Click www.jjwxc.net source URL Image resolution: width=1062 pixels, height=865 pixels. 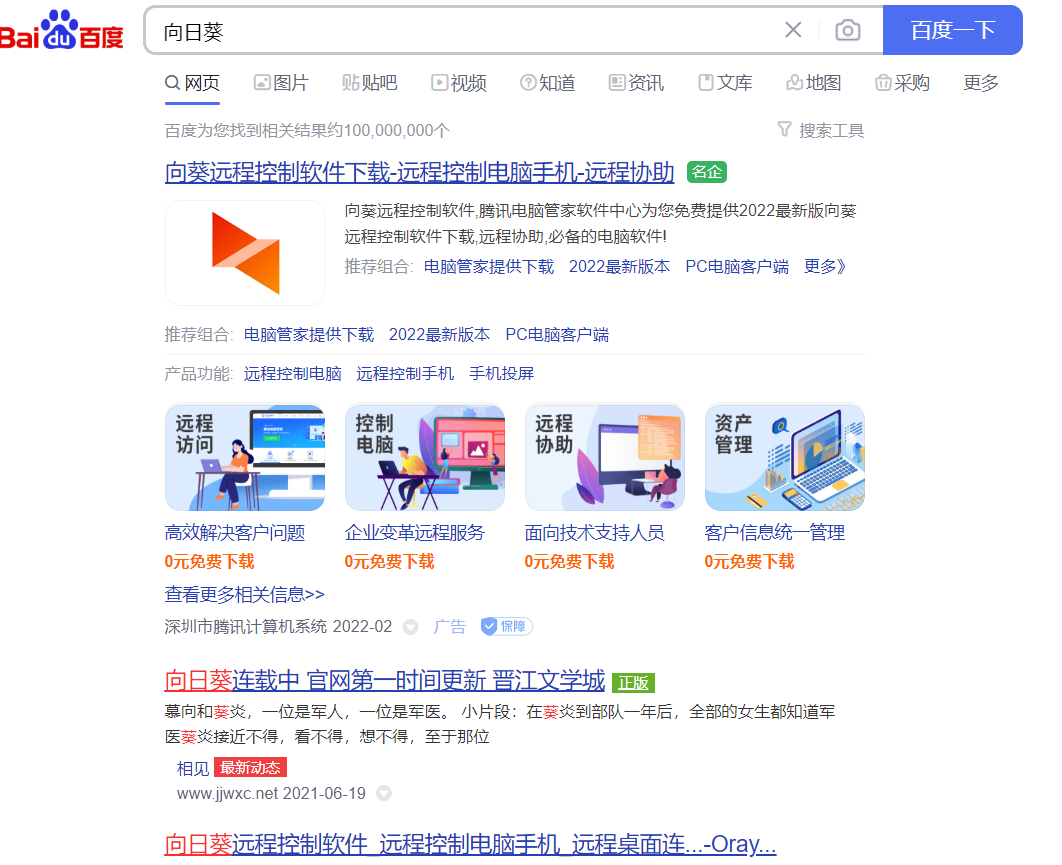pos(228,793)
